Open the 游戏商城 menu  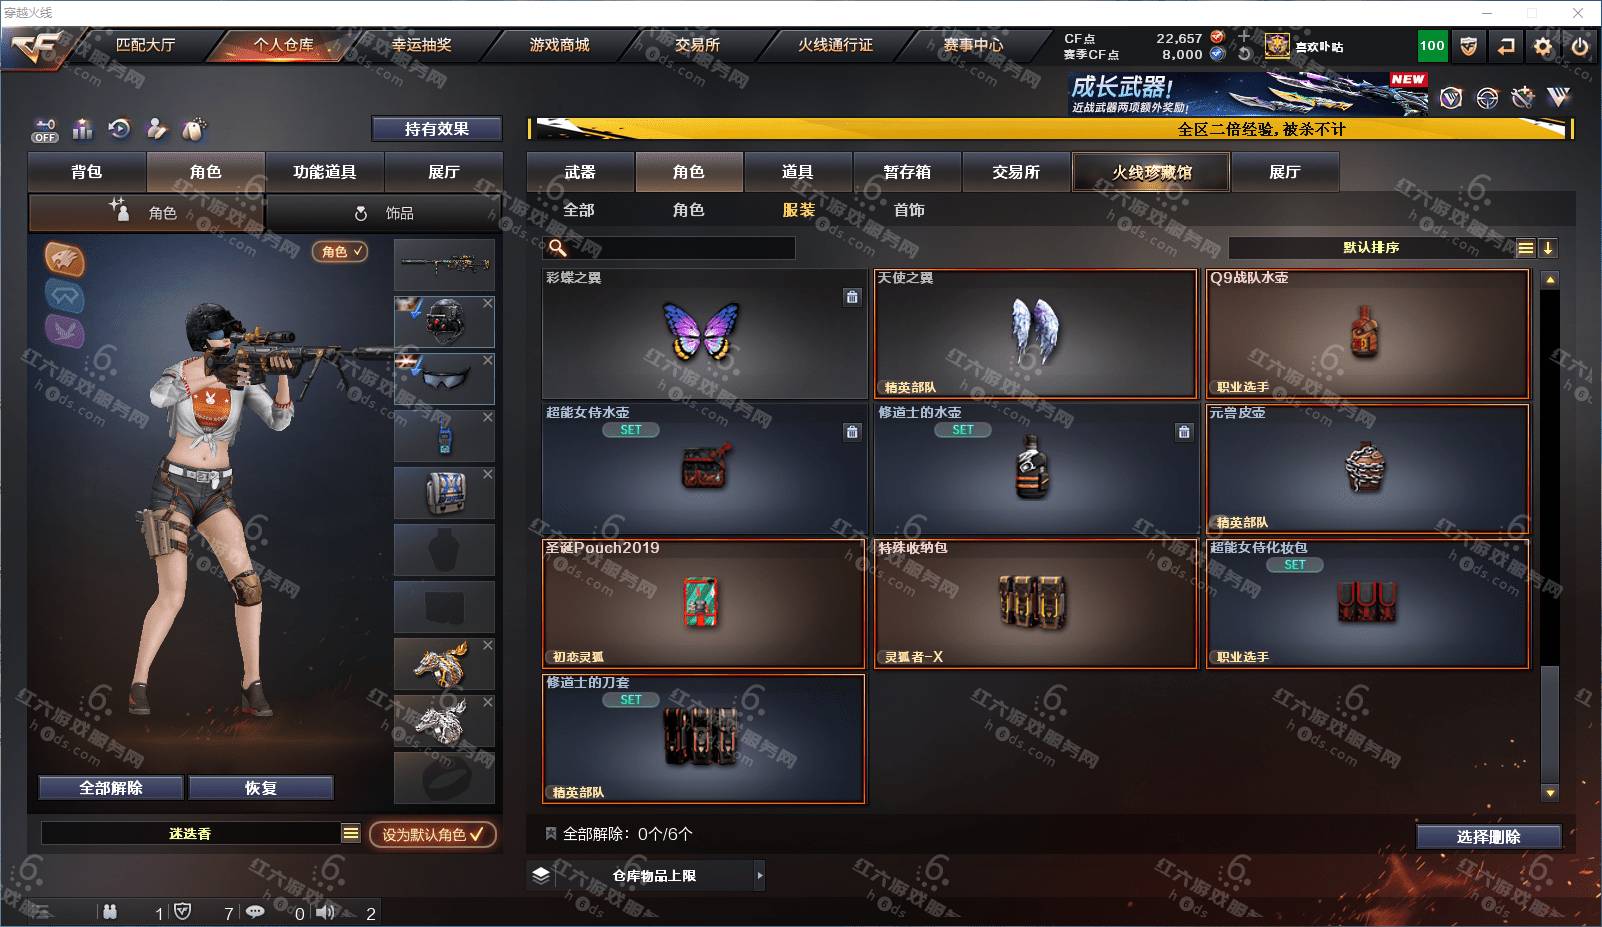click(559, 45)
